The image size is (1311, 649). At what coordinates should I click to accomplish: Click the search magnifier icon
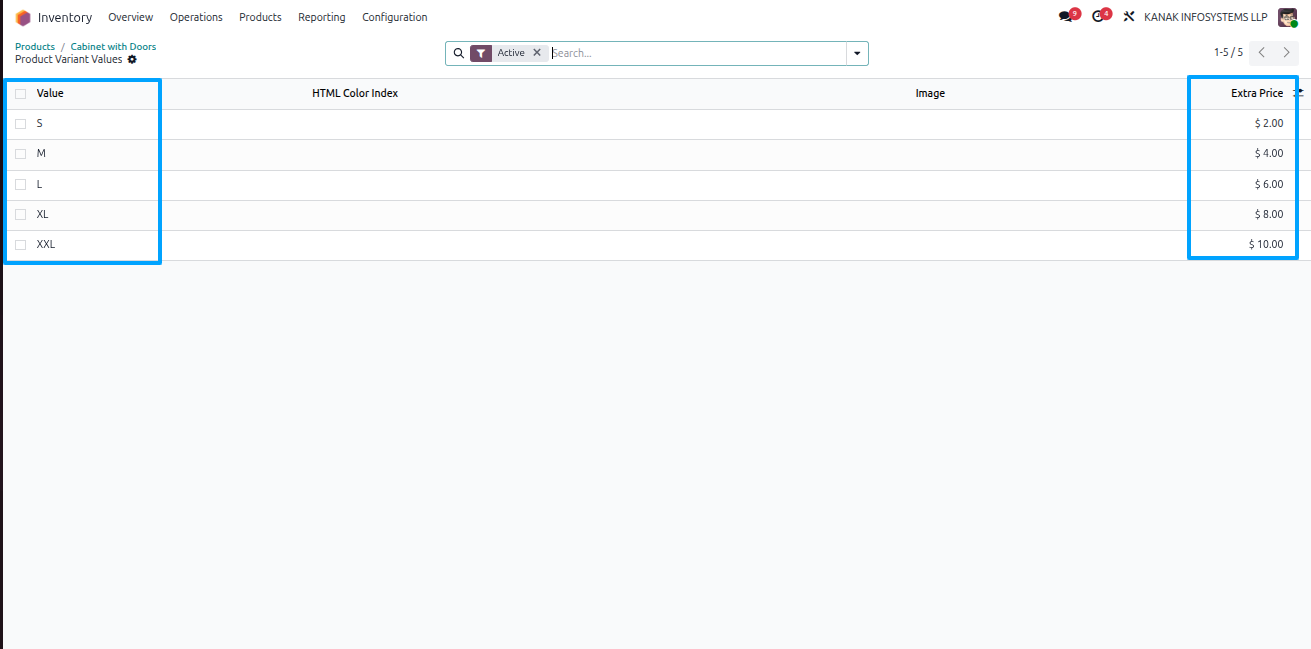(x=459, y=53)
